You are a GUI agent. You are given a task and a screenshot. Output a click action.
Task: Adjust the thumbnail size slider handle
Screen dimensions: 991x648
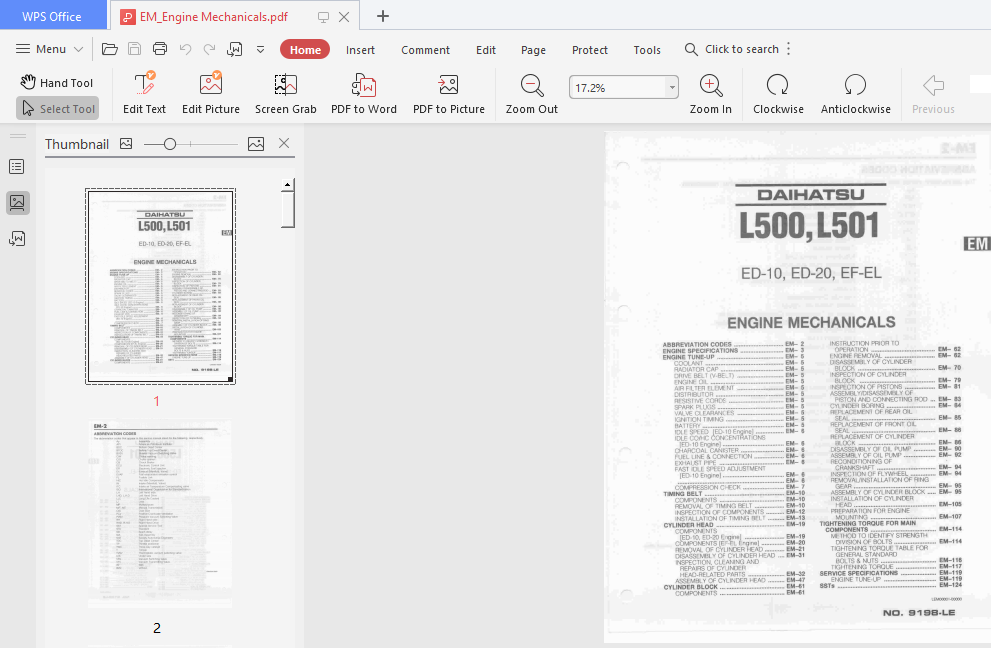point(169,144)
